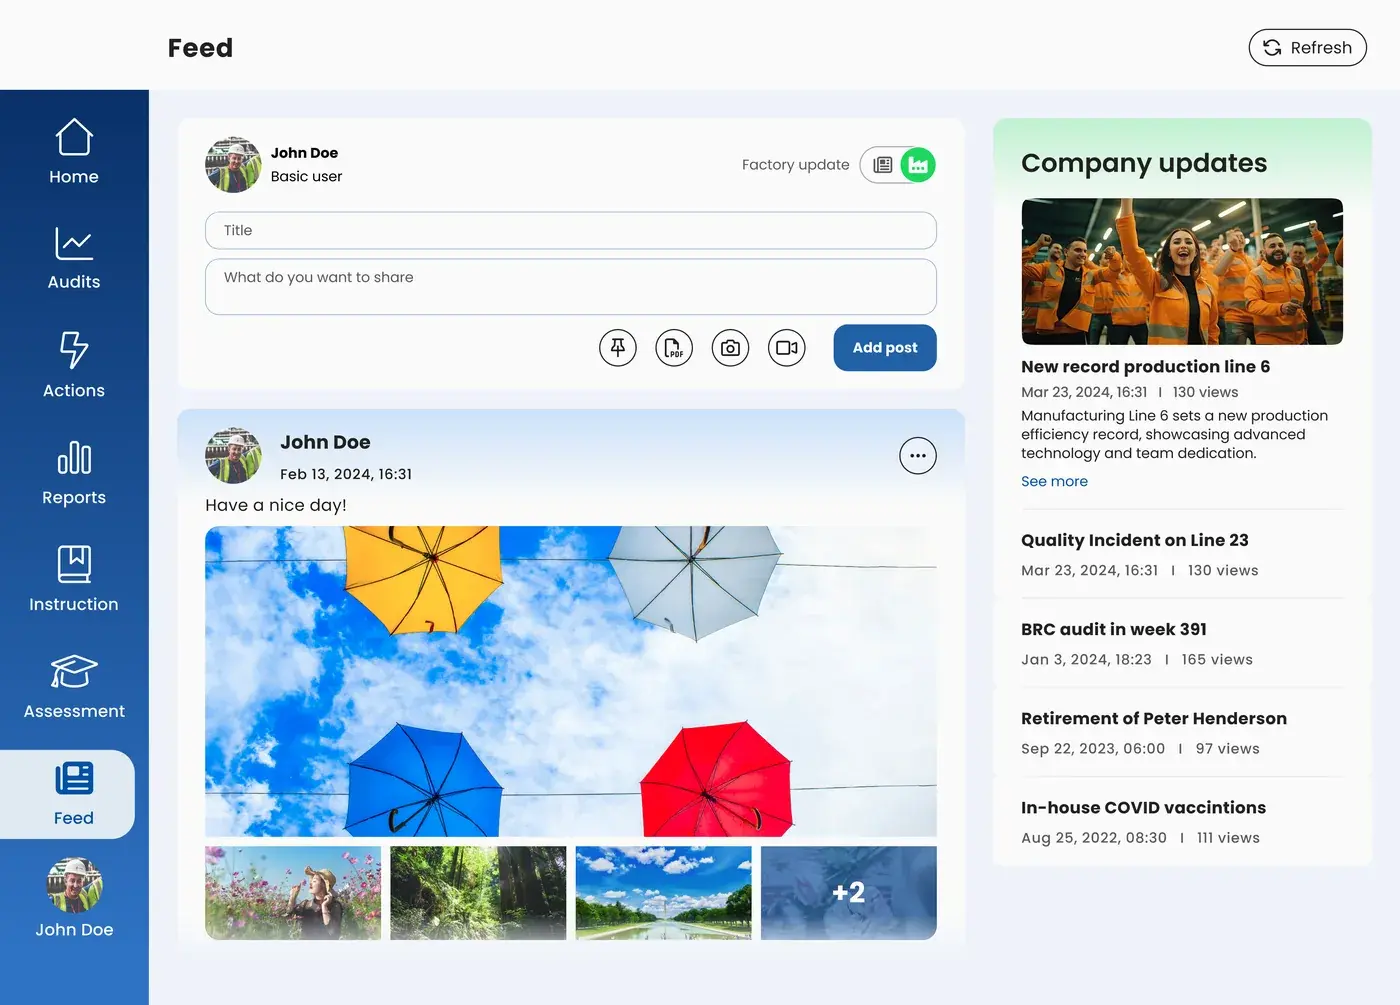Open 'Quality Incident on Line 23' update

[x=1135, y=540]
